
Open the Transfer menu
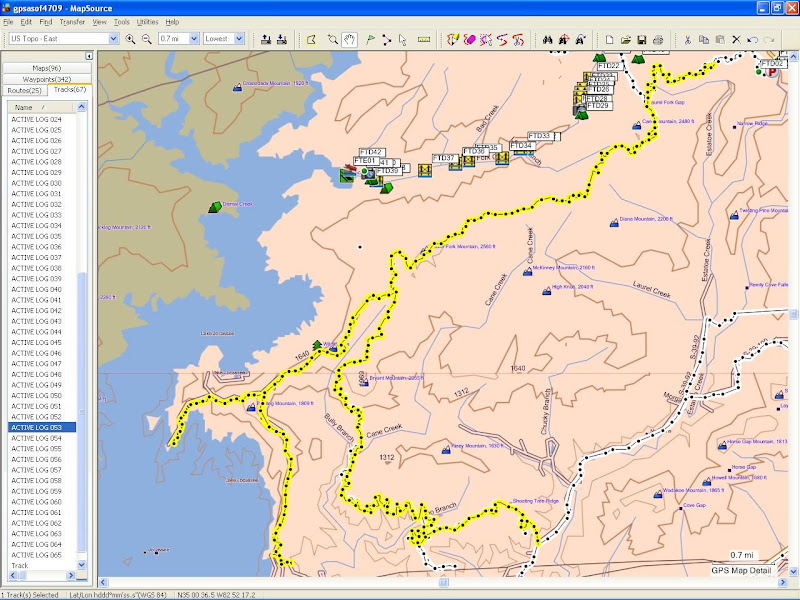[72, 22]
